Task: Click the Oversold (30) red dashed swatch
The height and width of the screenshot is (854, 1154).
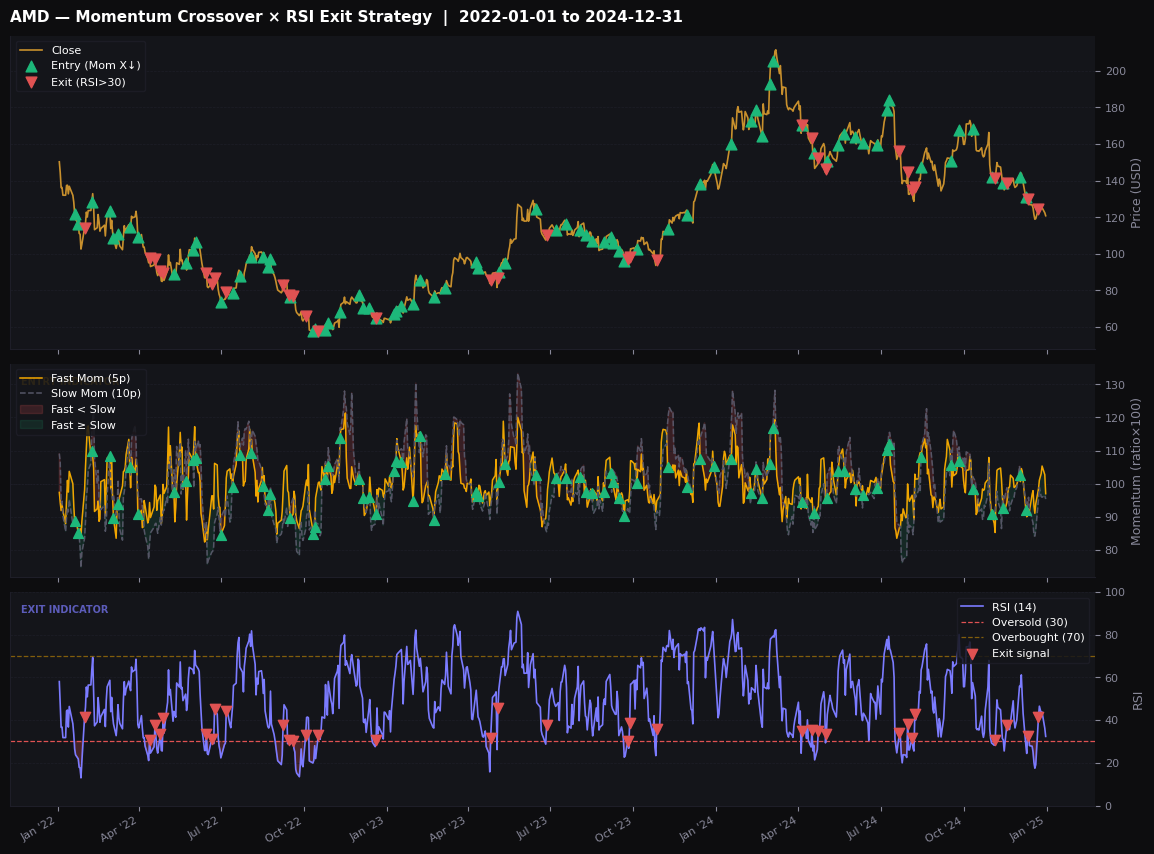Action: coord(972,622)
